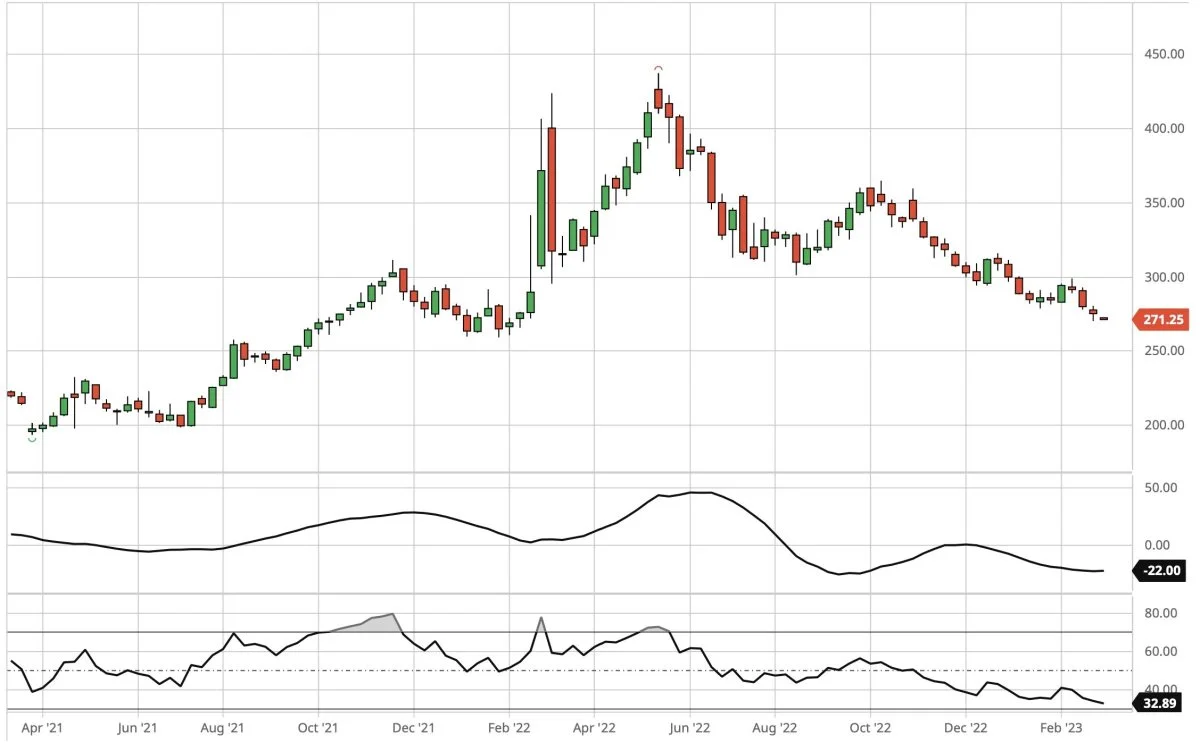Click the sharp RSI spike peak in Feb 2022
The width and height of the screenshot is (1200, 743).
click(x=541, y=618)
